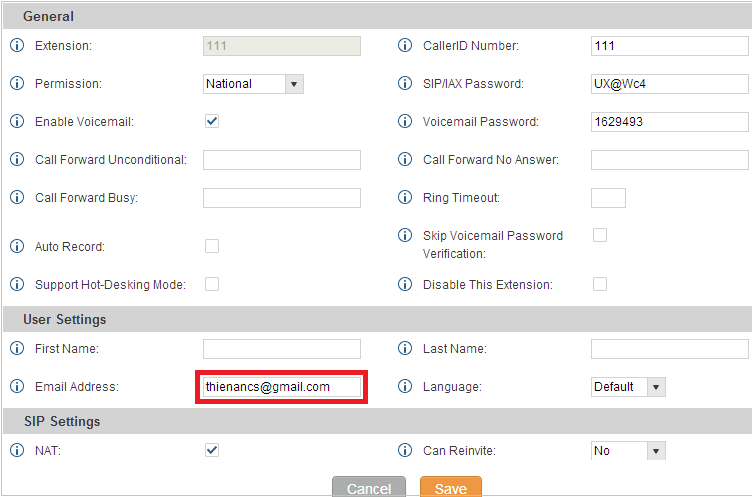Screen dimensions: 752x497
Task: Click the greyed-out Extension field
Action: point(282,46)
